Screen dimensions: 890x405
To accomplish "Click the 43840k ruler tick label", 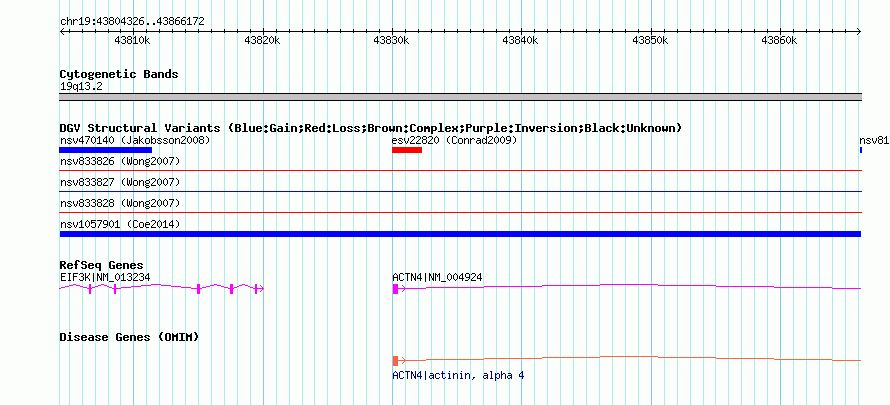I will [x=520, y=40].
